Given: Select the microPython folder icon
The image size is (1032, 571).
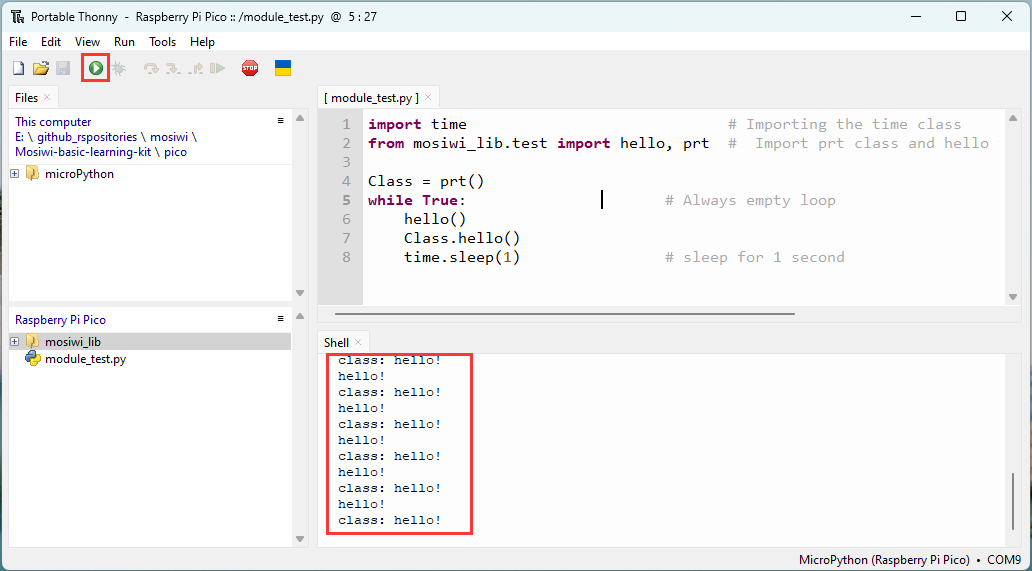Looking at the screenshot, I should [32, 174].
